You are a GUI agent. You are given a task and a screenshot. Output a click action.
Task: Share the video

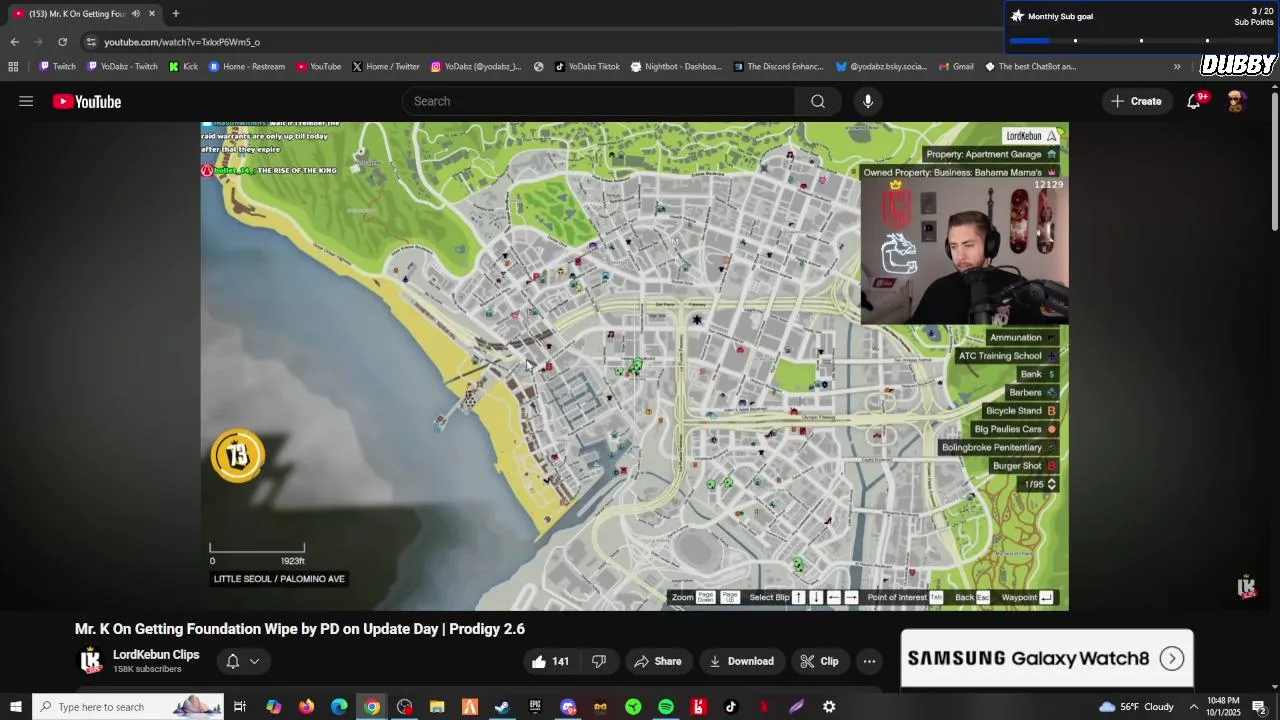pyautogui.click(x=657, y=661)
